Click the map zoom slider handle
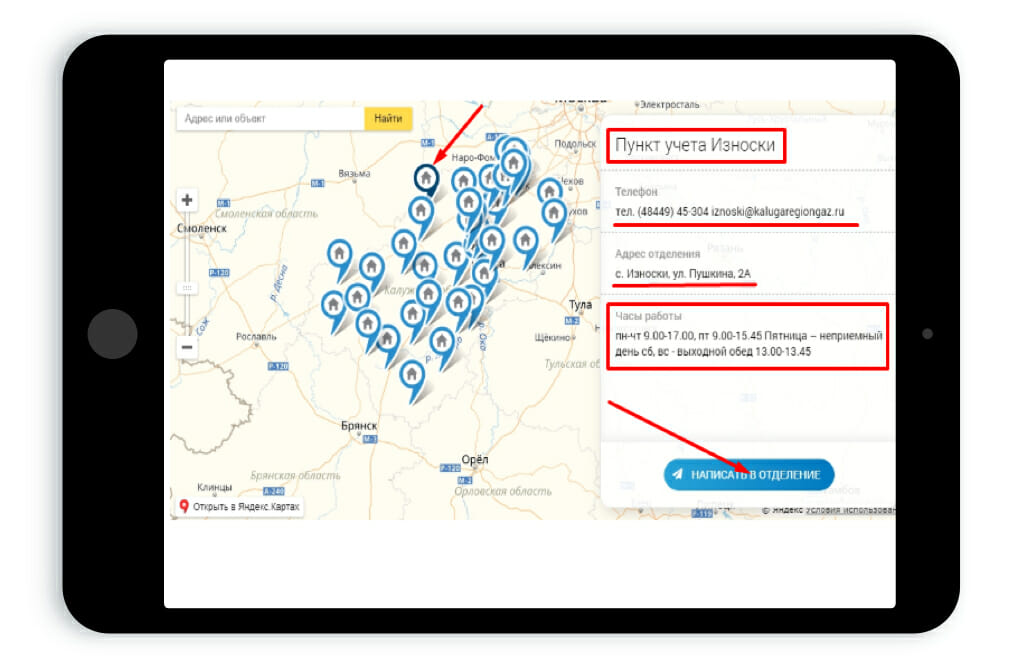This screenshot has height=671, width=1024. (x=187, y=287)
